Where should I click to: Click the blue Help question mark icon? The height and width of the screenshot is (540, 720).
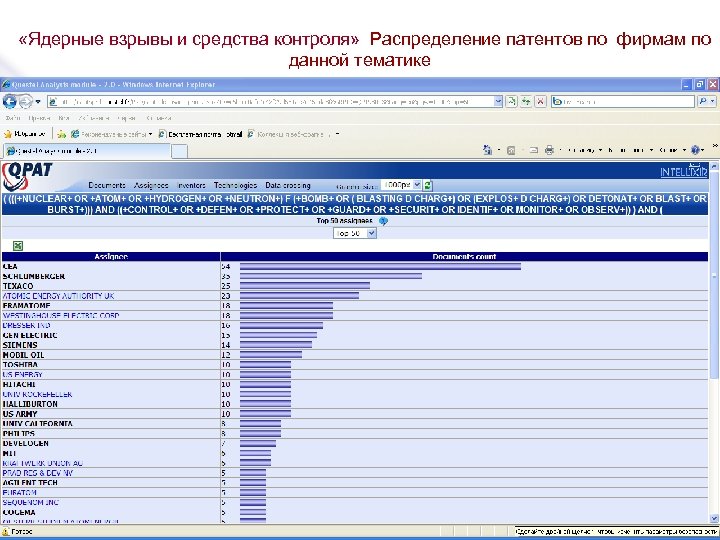point(697,150)
